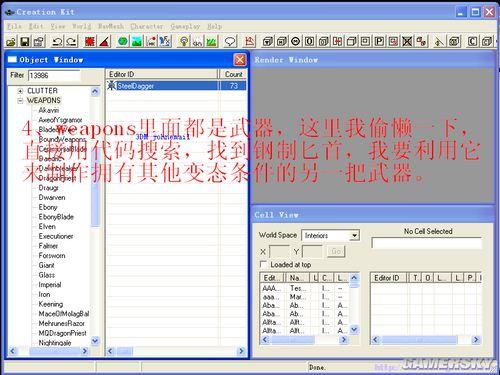Viewport: 500px width, 375px height.
Task: Click the Filter text field
Action: pyautogui.click(x=54, y=76)
